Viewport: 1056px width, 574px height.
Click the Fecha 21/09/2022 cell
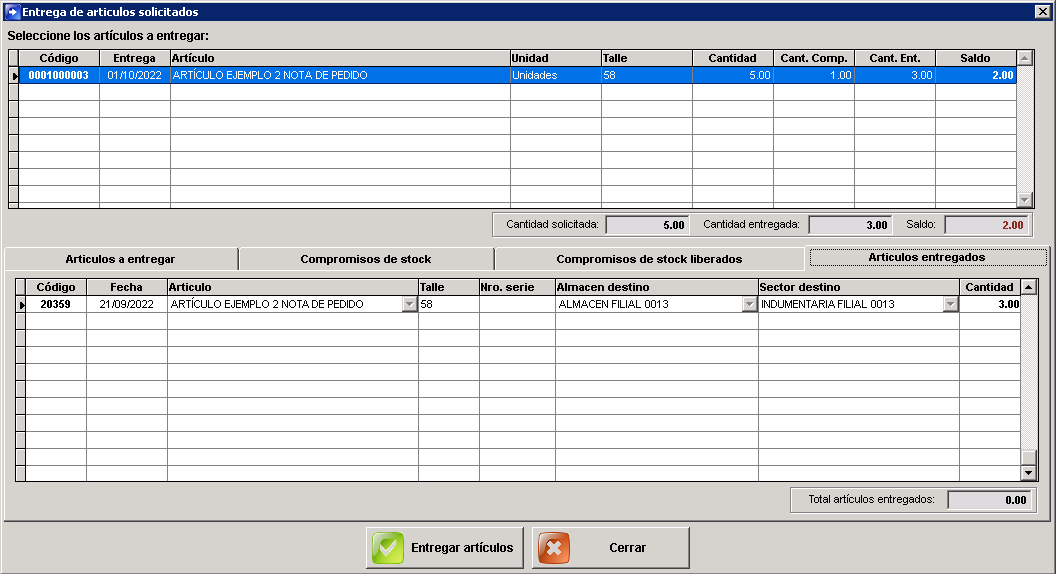(x=127, y=305)
